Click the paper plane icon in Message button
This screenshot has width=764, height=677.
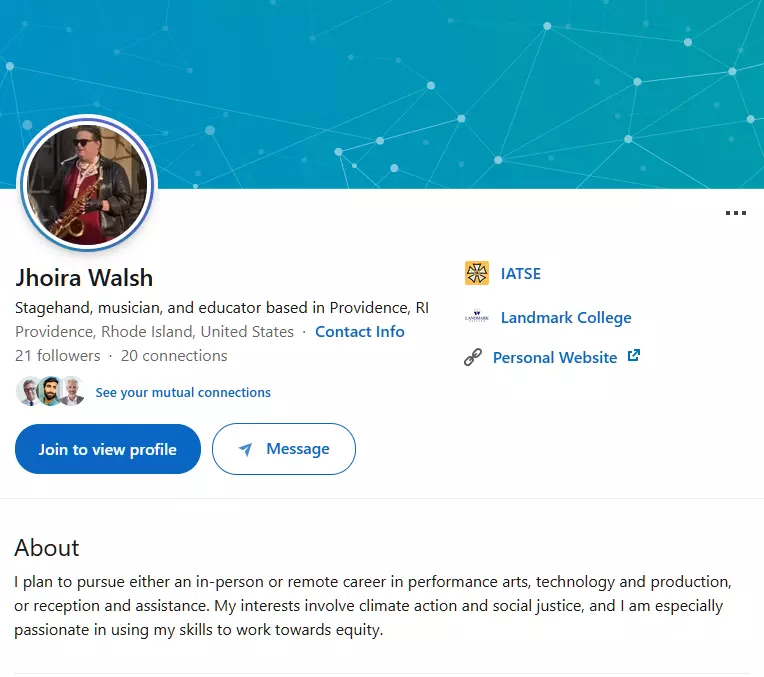[x=245, y=450]
